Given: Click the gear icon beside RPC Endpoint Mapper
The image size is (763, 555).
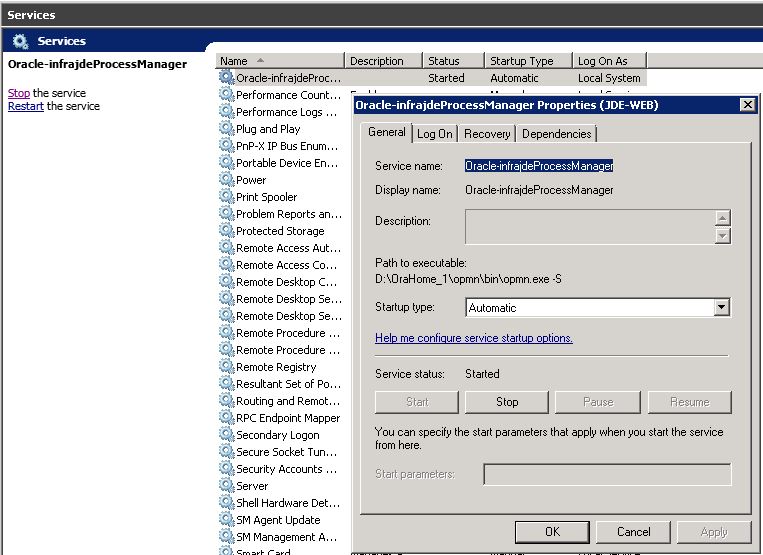Looking at the screenshot, I should coord(226,417).
